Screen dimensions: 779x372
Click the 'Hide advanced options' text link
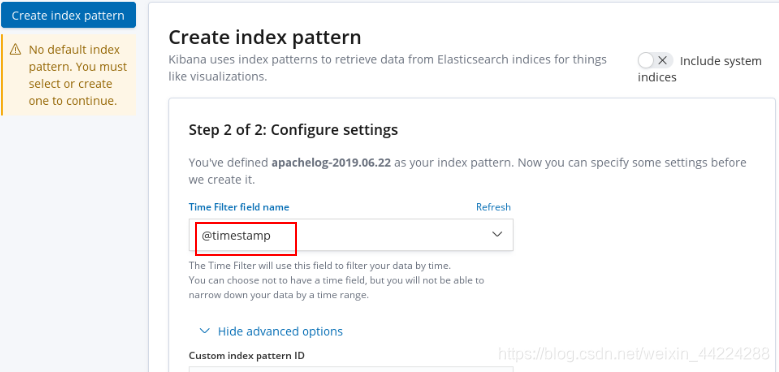280,331
